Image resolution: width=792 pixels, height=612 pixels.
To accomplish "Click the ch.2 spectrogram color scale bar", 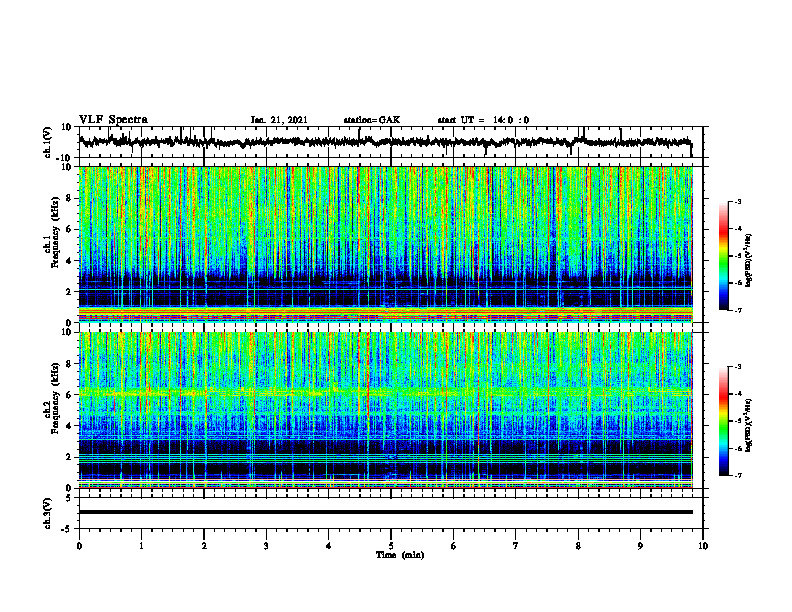I will coord(724,421).
